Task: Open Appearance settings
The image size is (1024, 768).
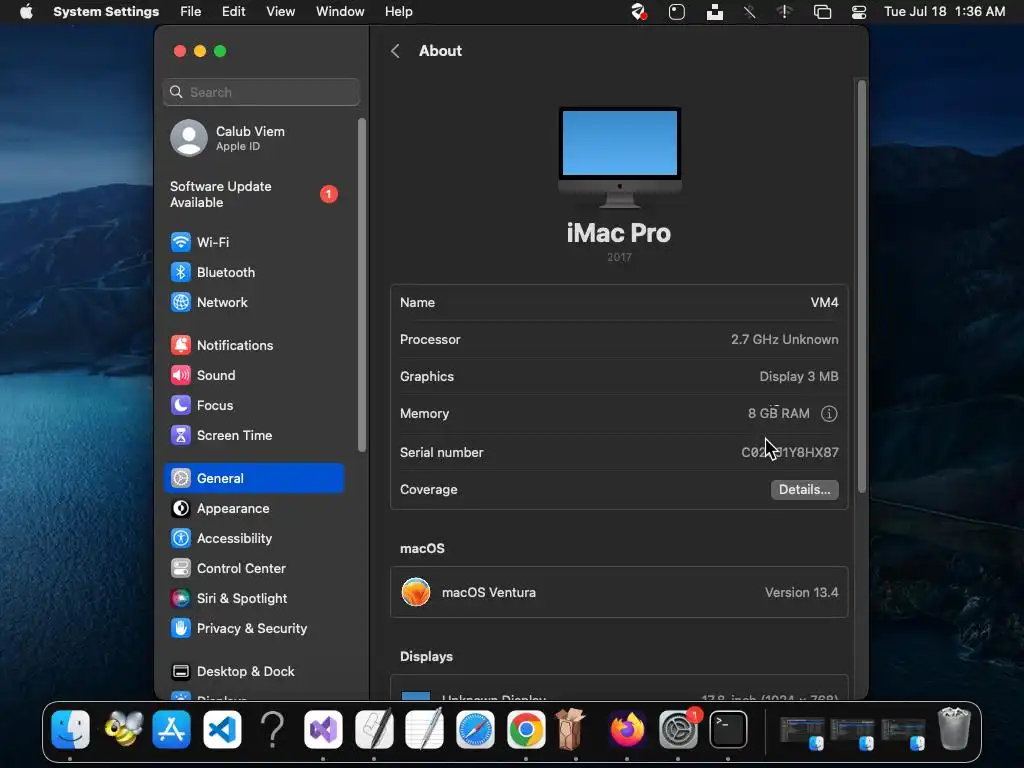Action: click(253, 509)
